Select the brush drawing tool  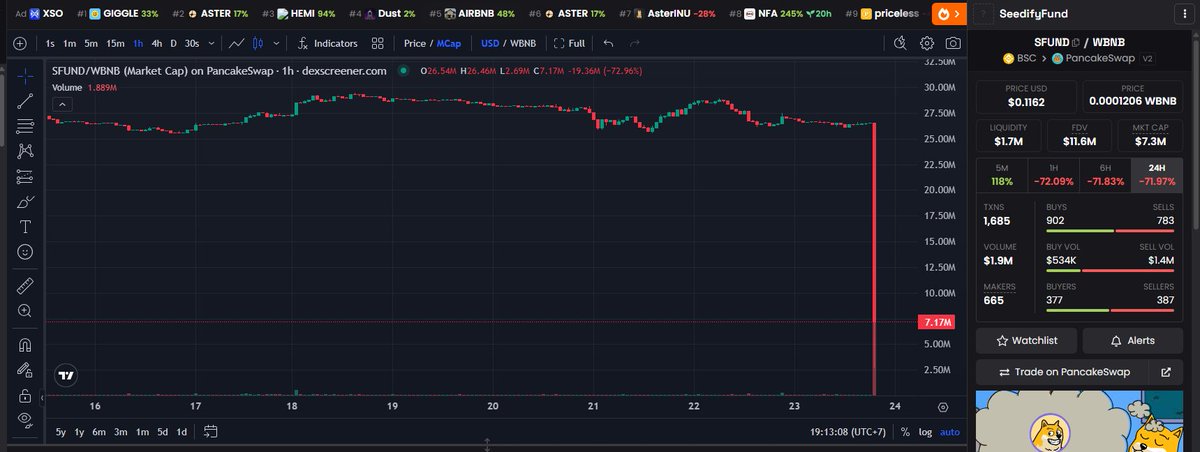pyautogui.click(x=25, y=201)
